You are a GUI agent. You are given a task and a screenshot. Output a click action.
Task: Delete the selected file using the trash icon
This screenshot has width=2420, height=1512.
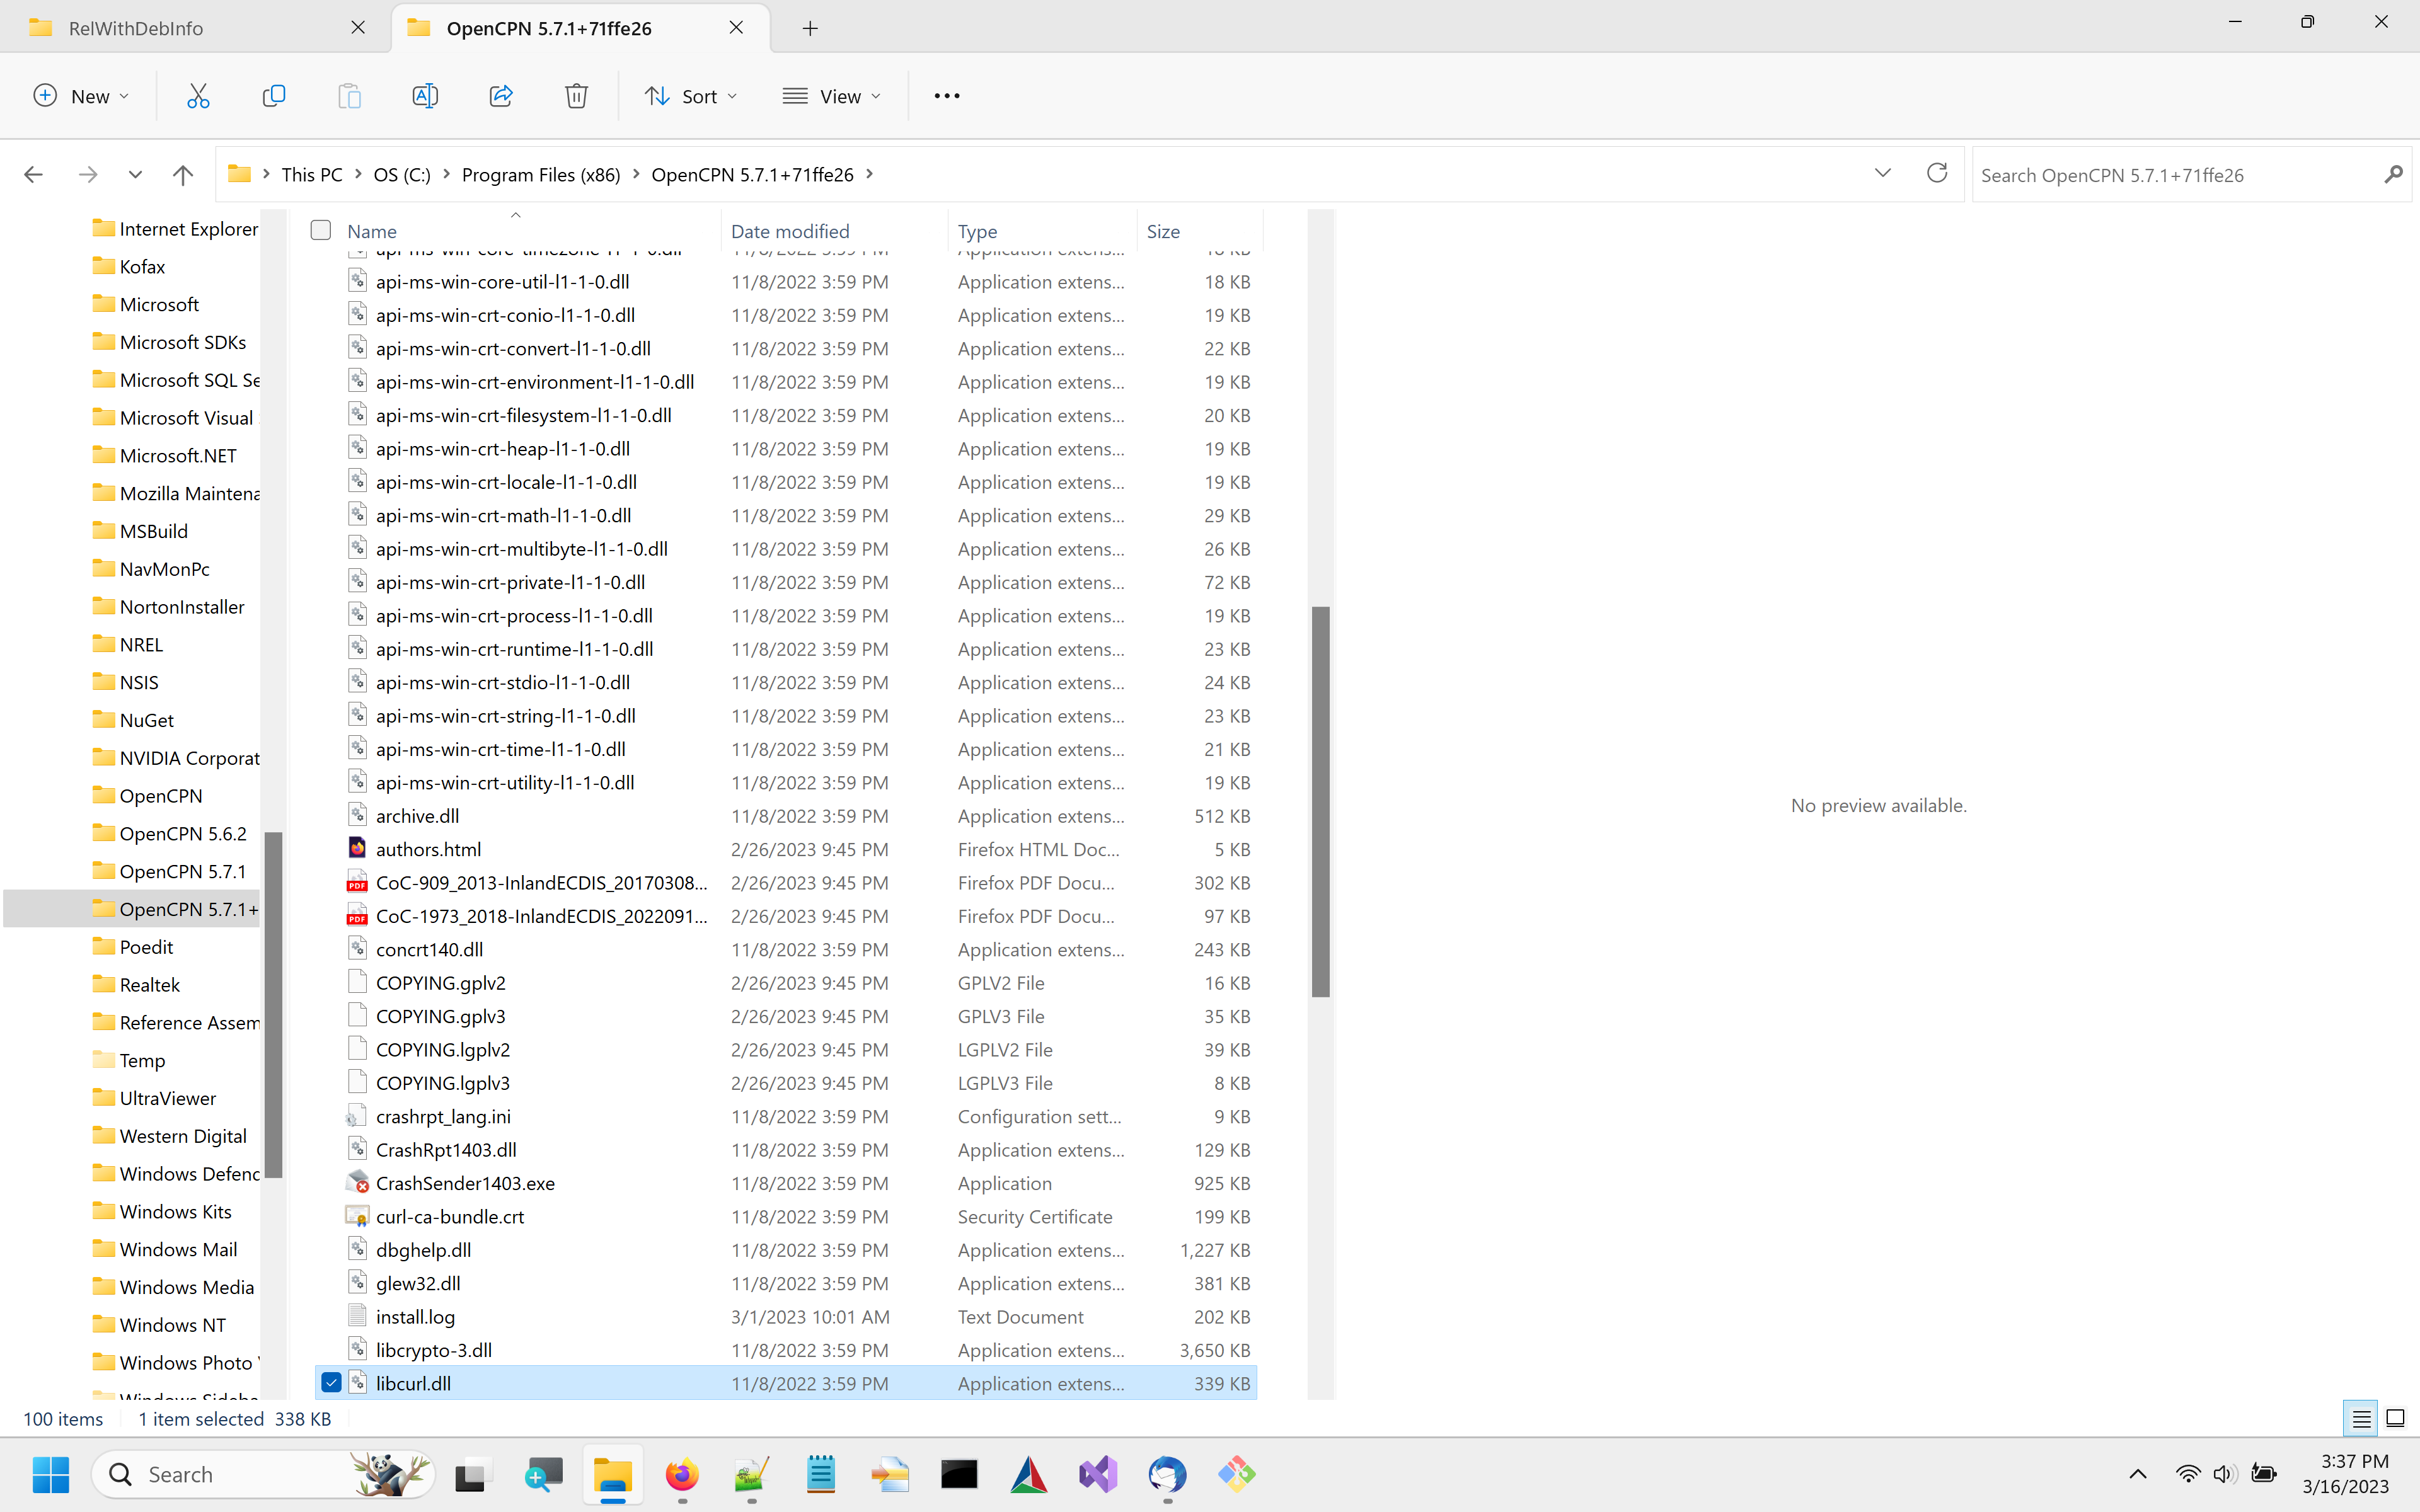click(x=576, y=95)
